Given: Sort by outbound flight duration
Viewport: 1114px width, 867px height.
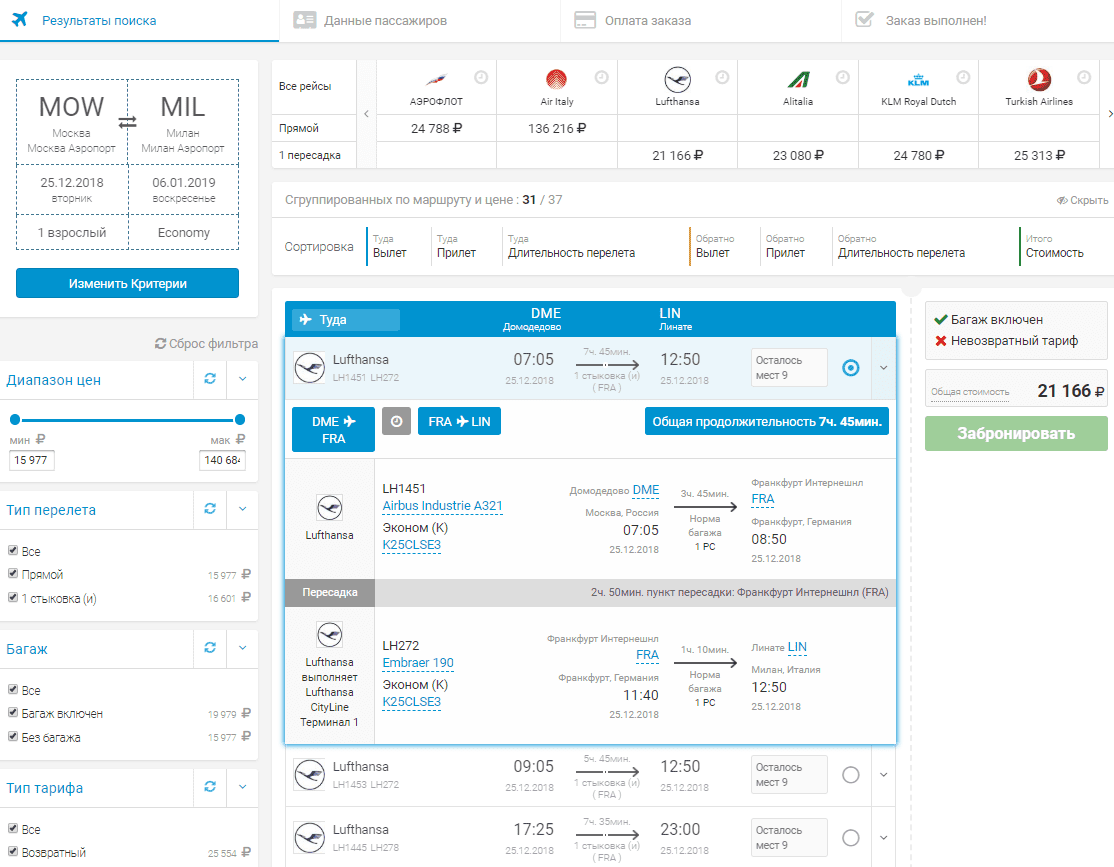Looking at the screenshot, I should pyautogui.click(x=571, y=246).
